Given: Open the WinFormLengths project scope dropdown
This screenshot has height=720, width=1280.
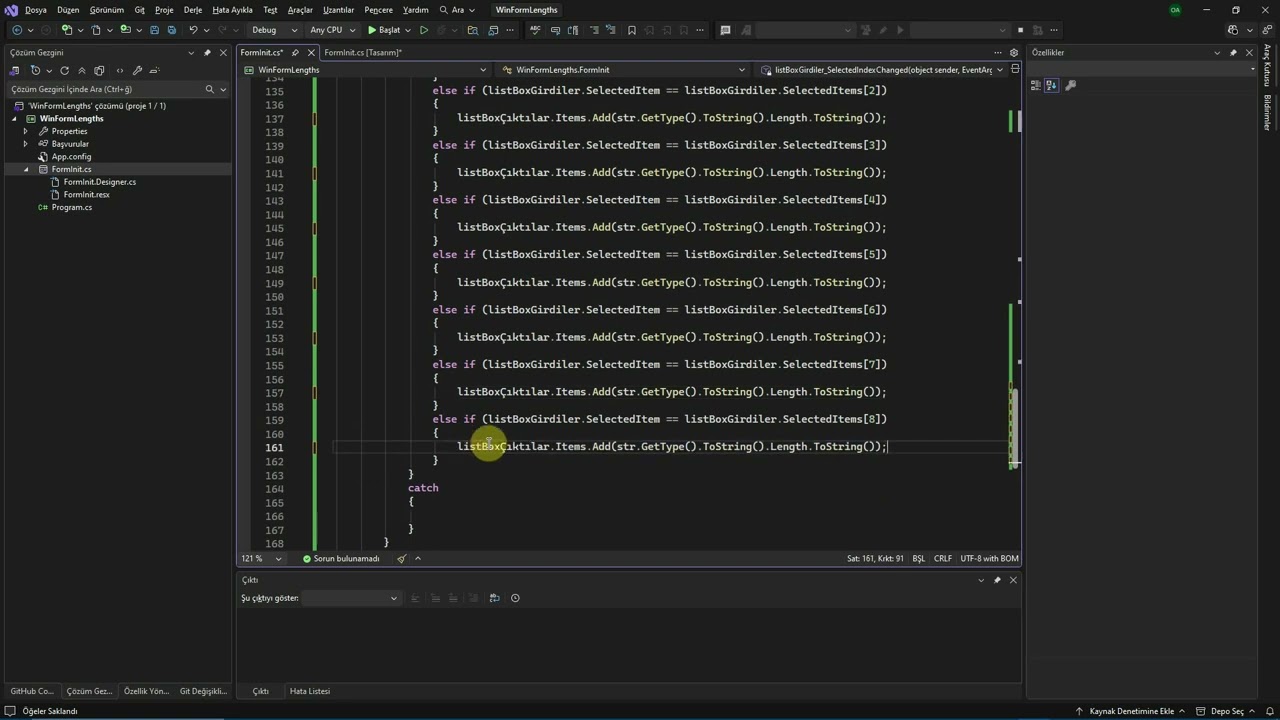Looking at the screenshot, I should point(365,70).
